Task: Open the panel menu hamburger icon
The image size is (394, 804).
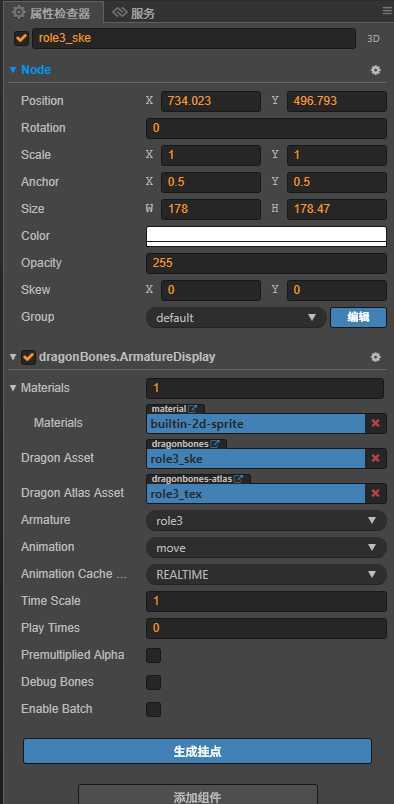Action: [387, 10]
